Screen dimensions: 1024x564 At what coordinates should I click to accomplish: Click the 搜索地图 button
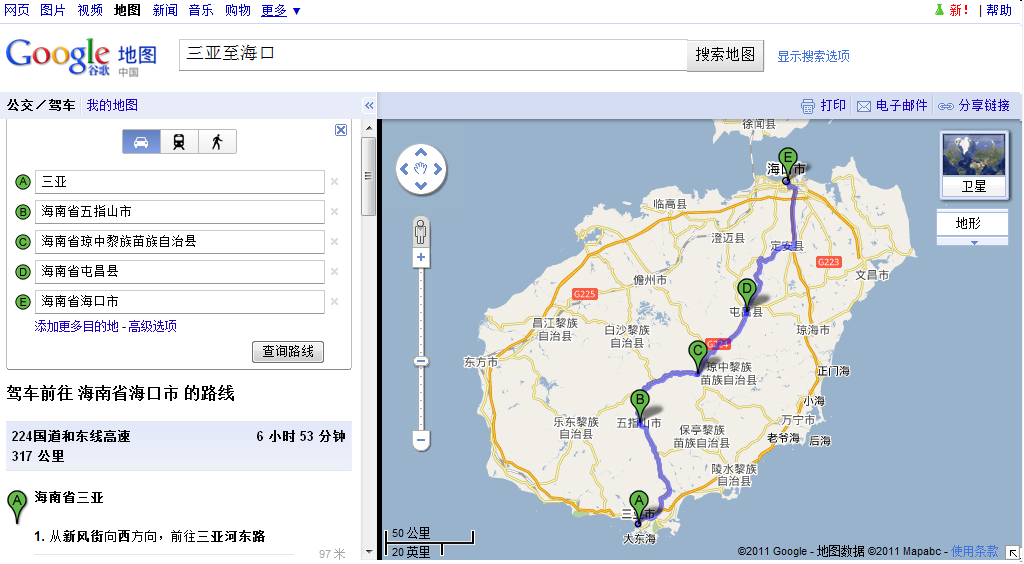725,55
